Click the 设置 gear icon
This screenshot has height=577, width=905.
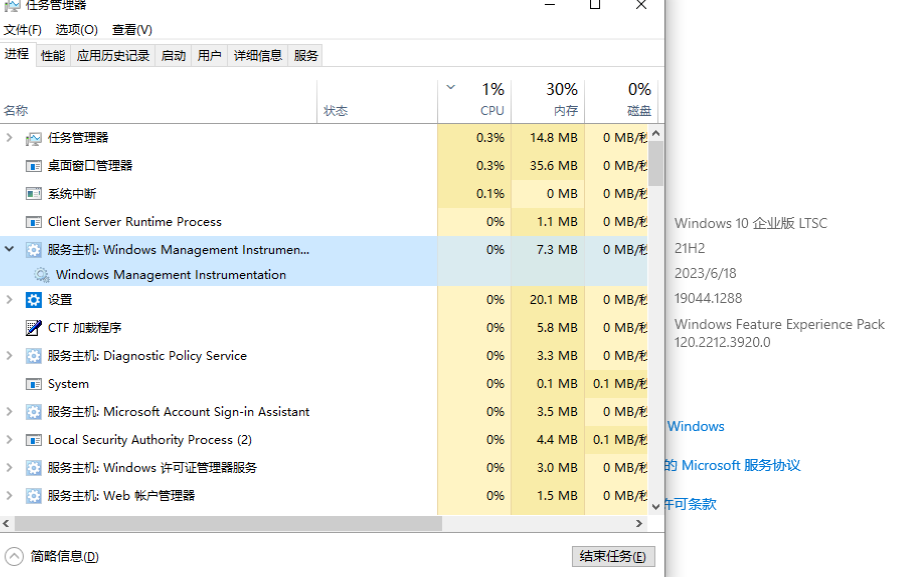[34, 300]
